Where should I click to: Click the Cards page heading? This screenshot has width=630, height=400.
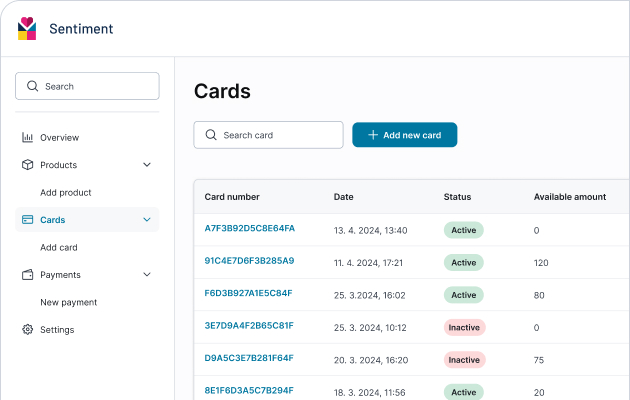tap(222, 91)
